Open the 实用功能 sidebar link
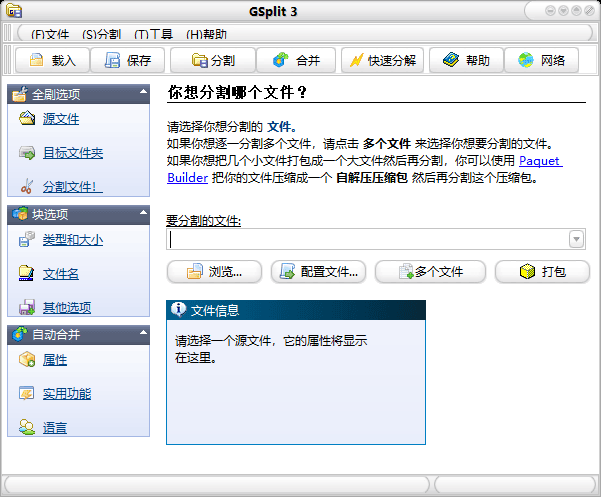 click(x=67, y=394)
